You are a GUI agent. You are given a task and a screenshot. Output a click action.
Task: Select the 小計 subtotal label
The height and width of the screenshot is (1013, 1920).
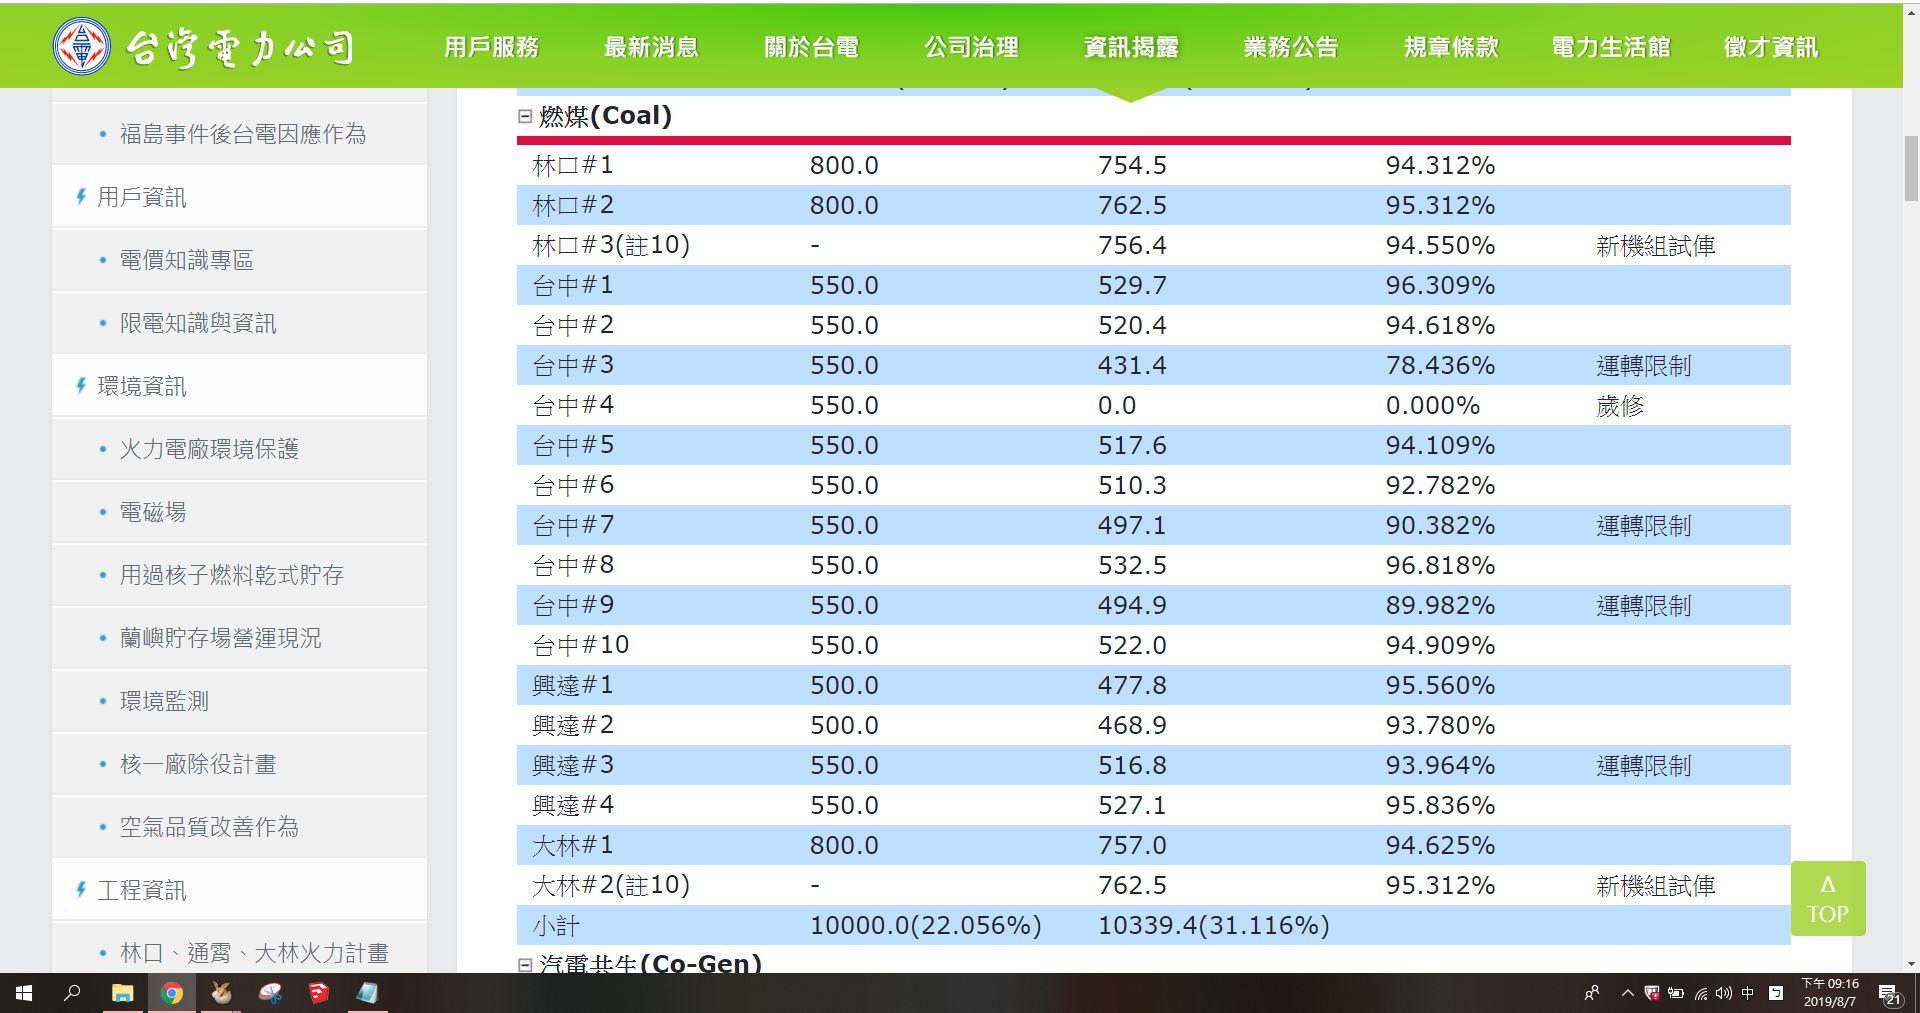tap(556, 925)
